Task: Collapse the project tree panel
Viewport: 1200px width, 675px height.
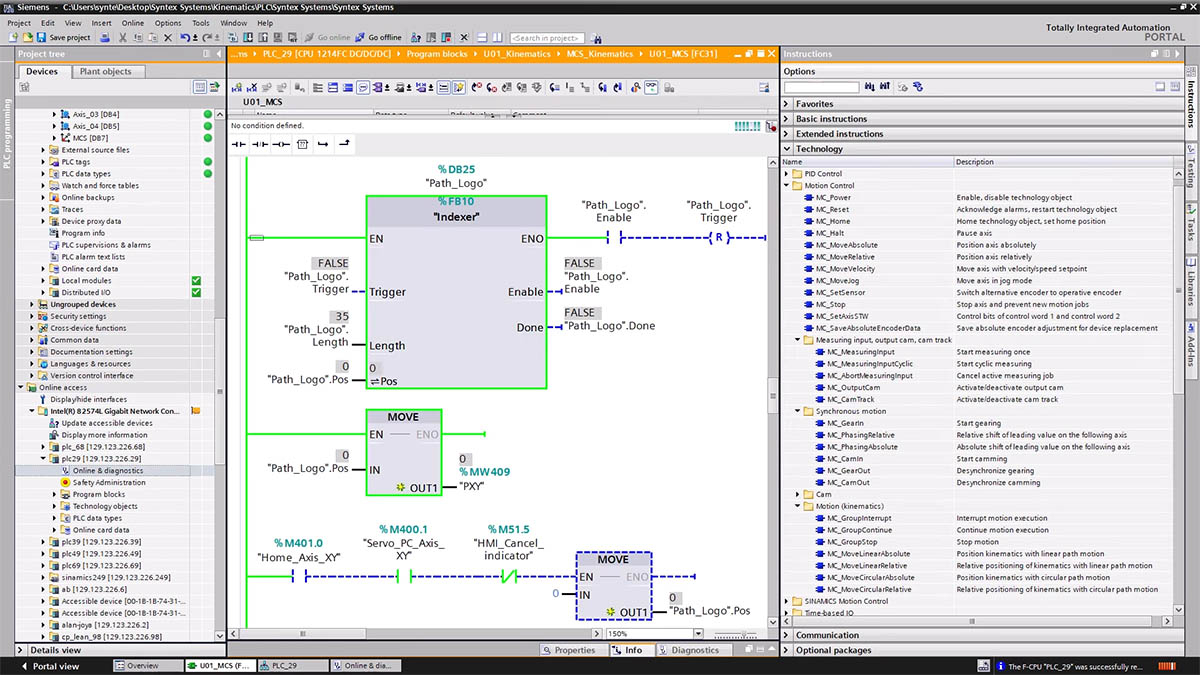Action: (219, 54)
